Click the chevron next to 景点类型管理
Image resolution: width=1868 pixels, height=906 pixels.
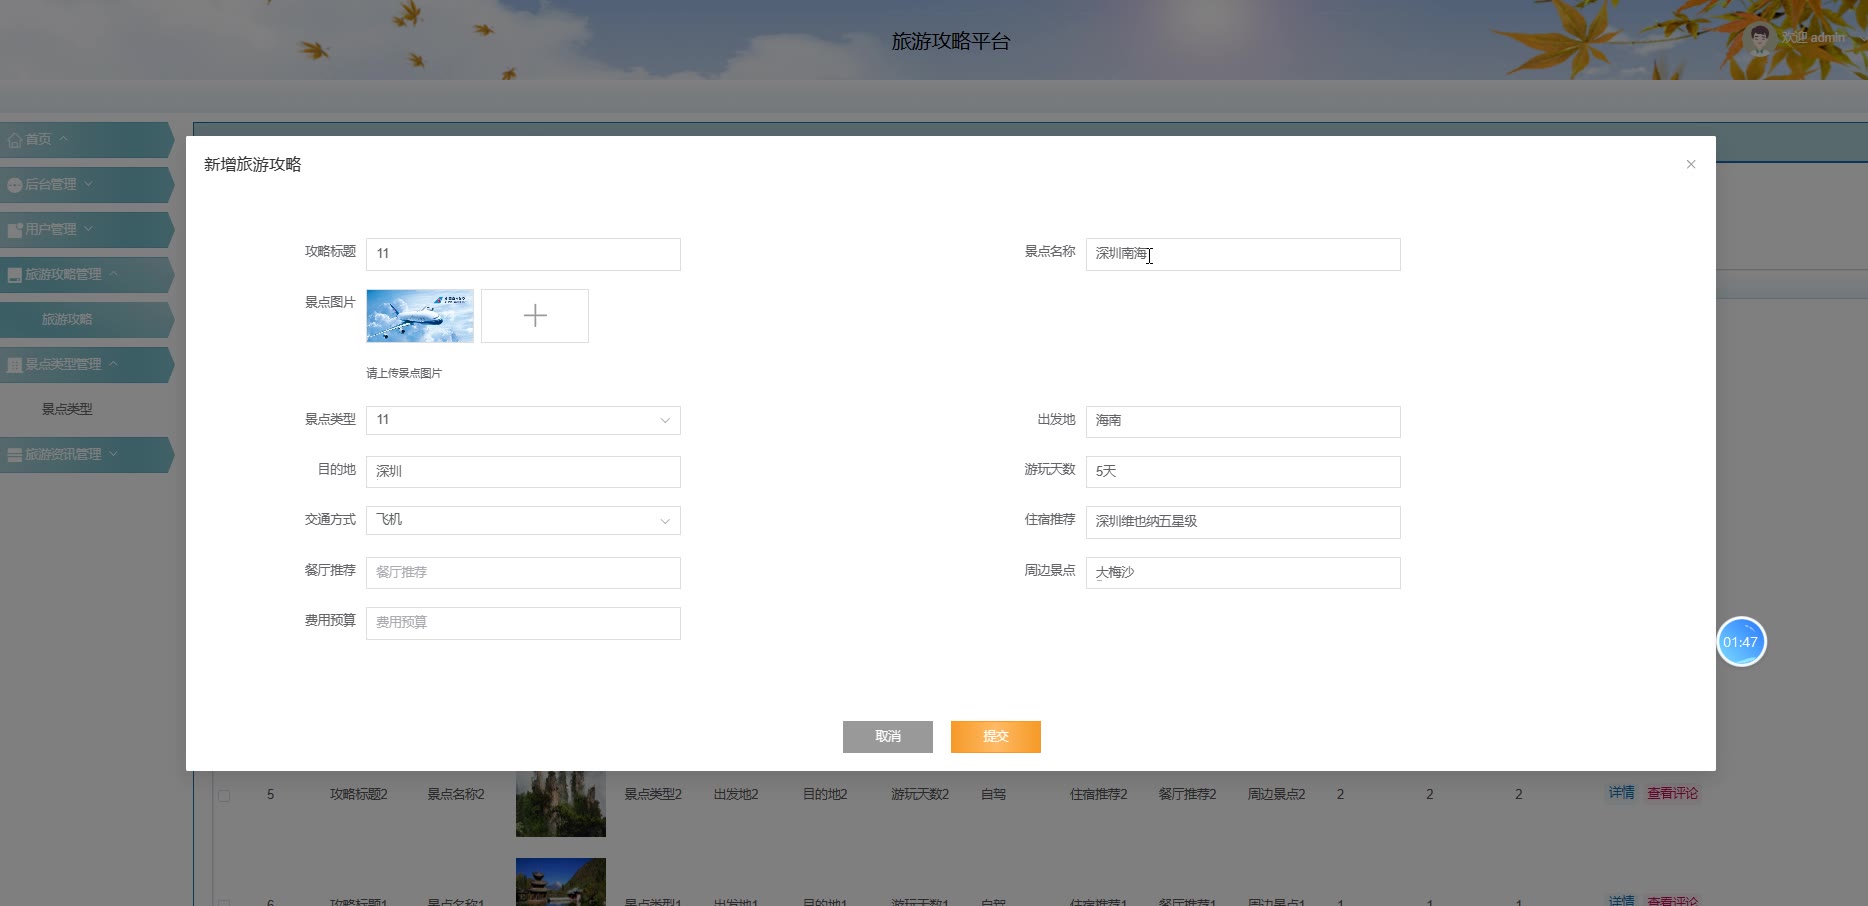(x=113, y=364)
